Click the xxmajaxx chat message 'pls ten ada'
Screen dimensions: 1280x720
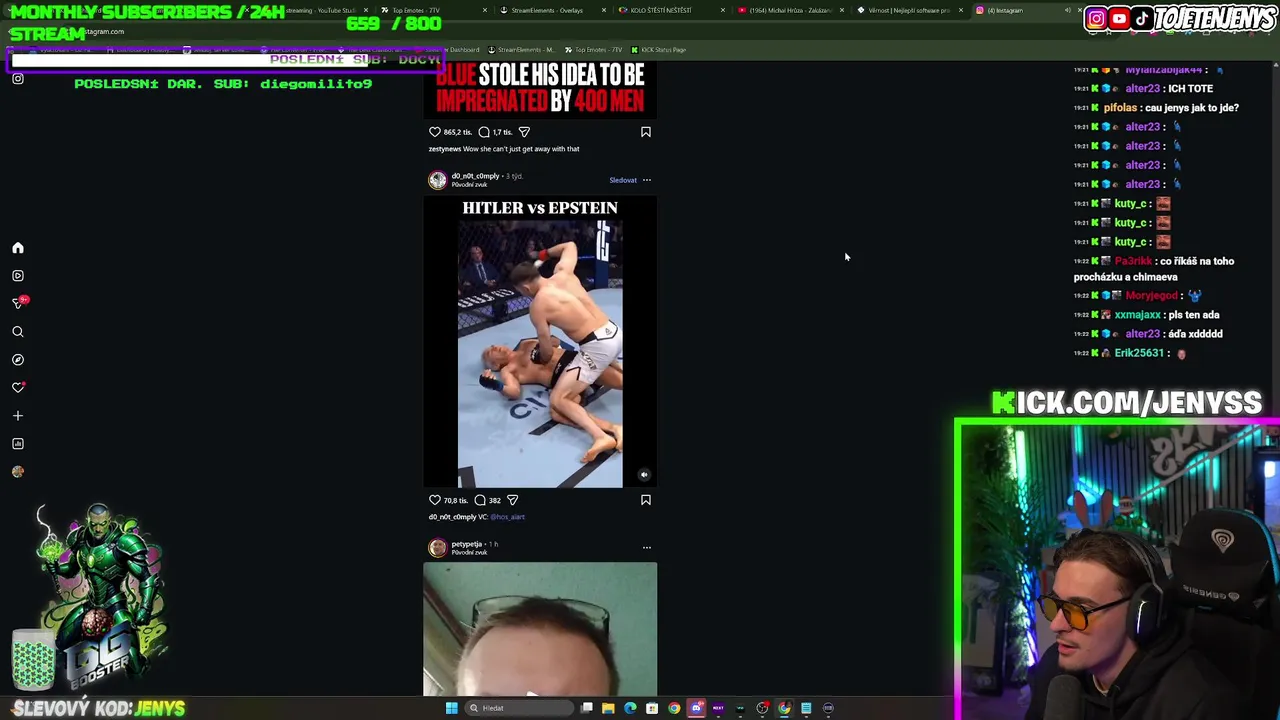click(1147, 315)
